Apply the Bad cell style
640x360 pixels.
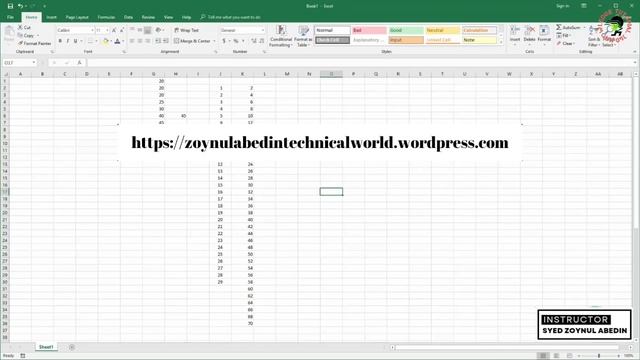[x=369, y=30]
